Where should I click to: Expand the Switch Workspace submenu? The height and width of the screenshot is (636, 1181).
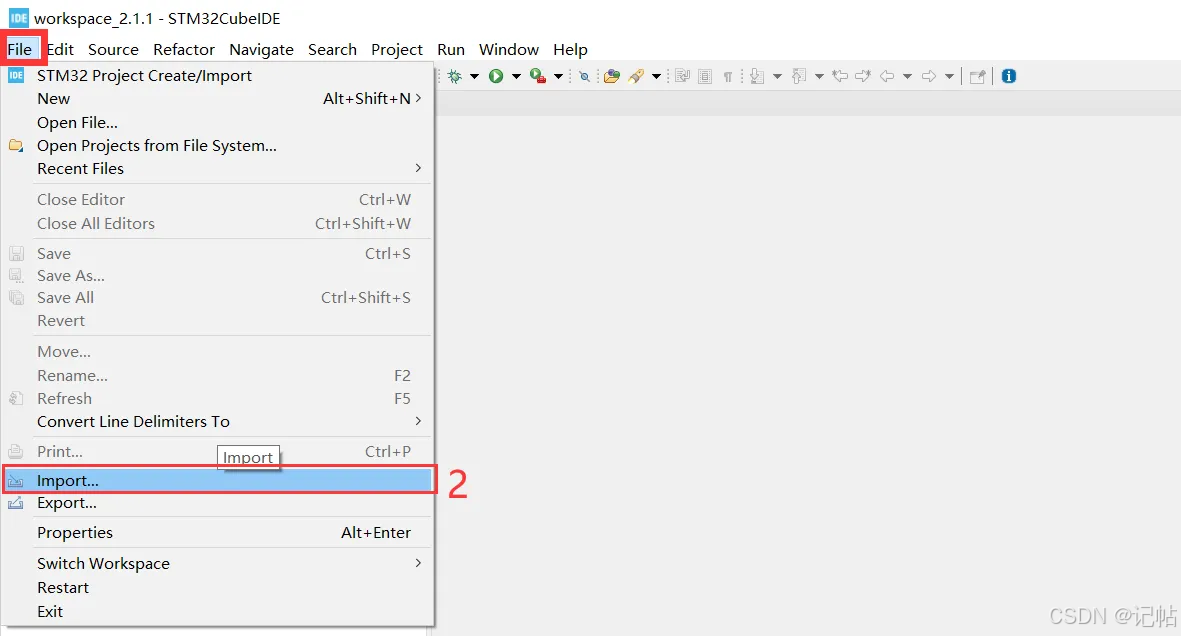coord(218,564)
